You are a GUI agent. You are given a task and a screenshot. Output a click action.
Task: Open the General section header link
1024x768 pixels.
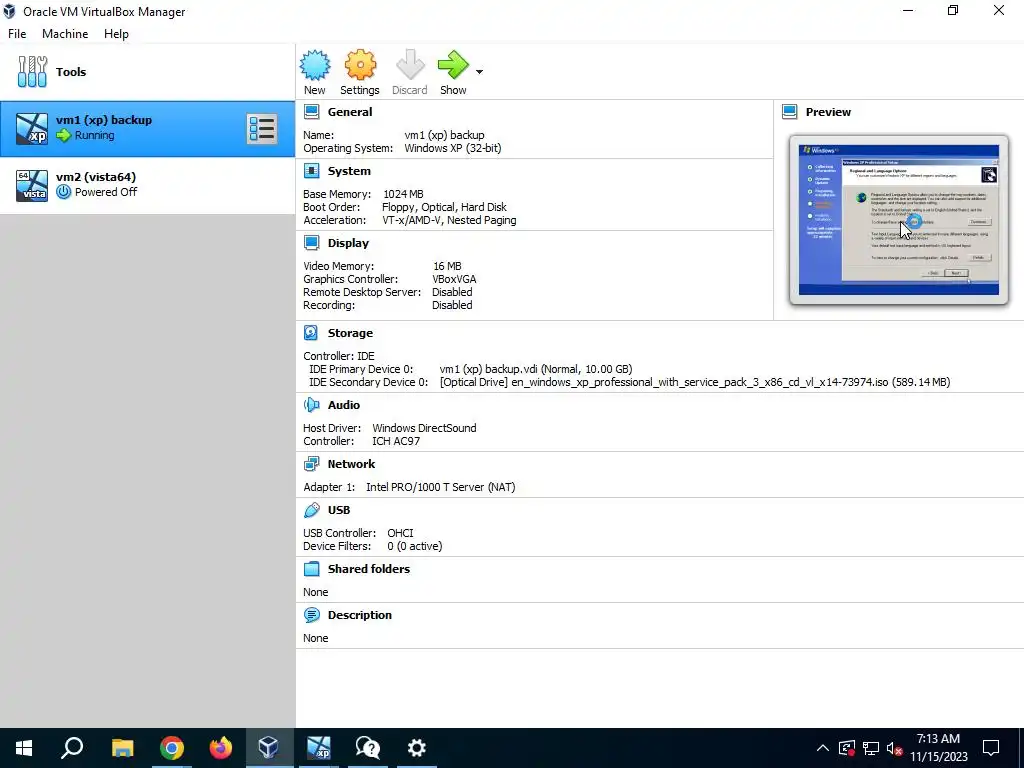pos(350,112)
